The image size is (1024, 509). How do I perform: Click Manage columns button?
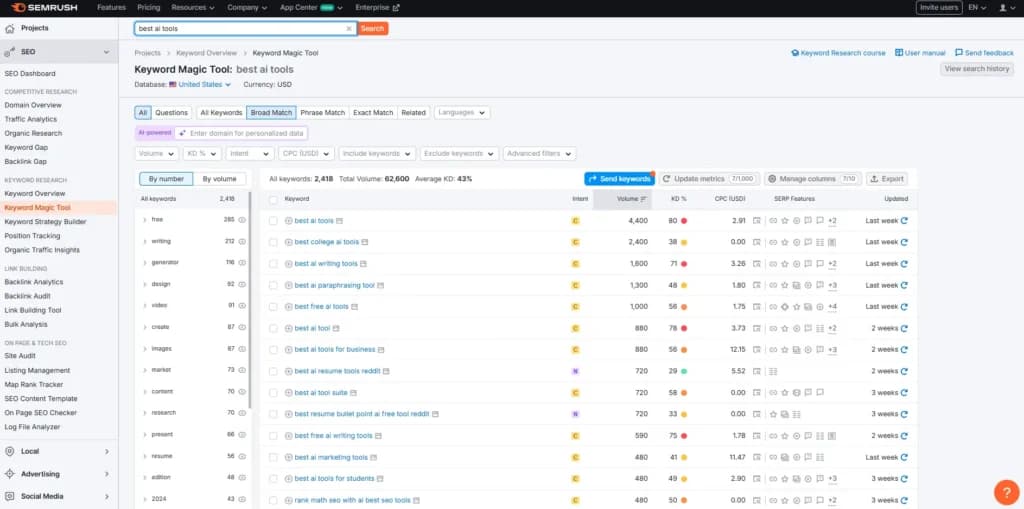pos(813,179)
